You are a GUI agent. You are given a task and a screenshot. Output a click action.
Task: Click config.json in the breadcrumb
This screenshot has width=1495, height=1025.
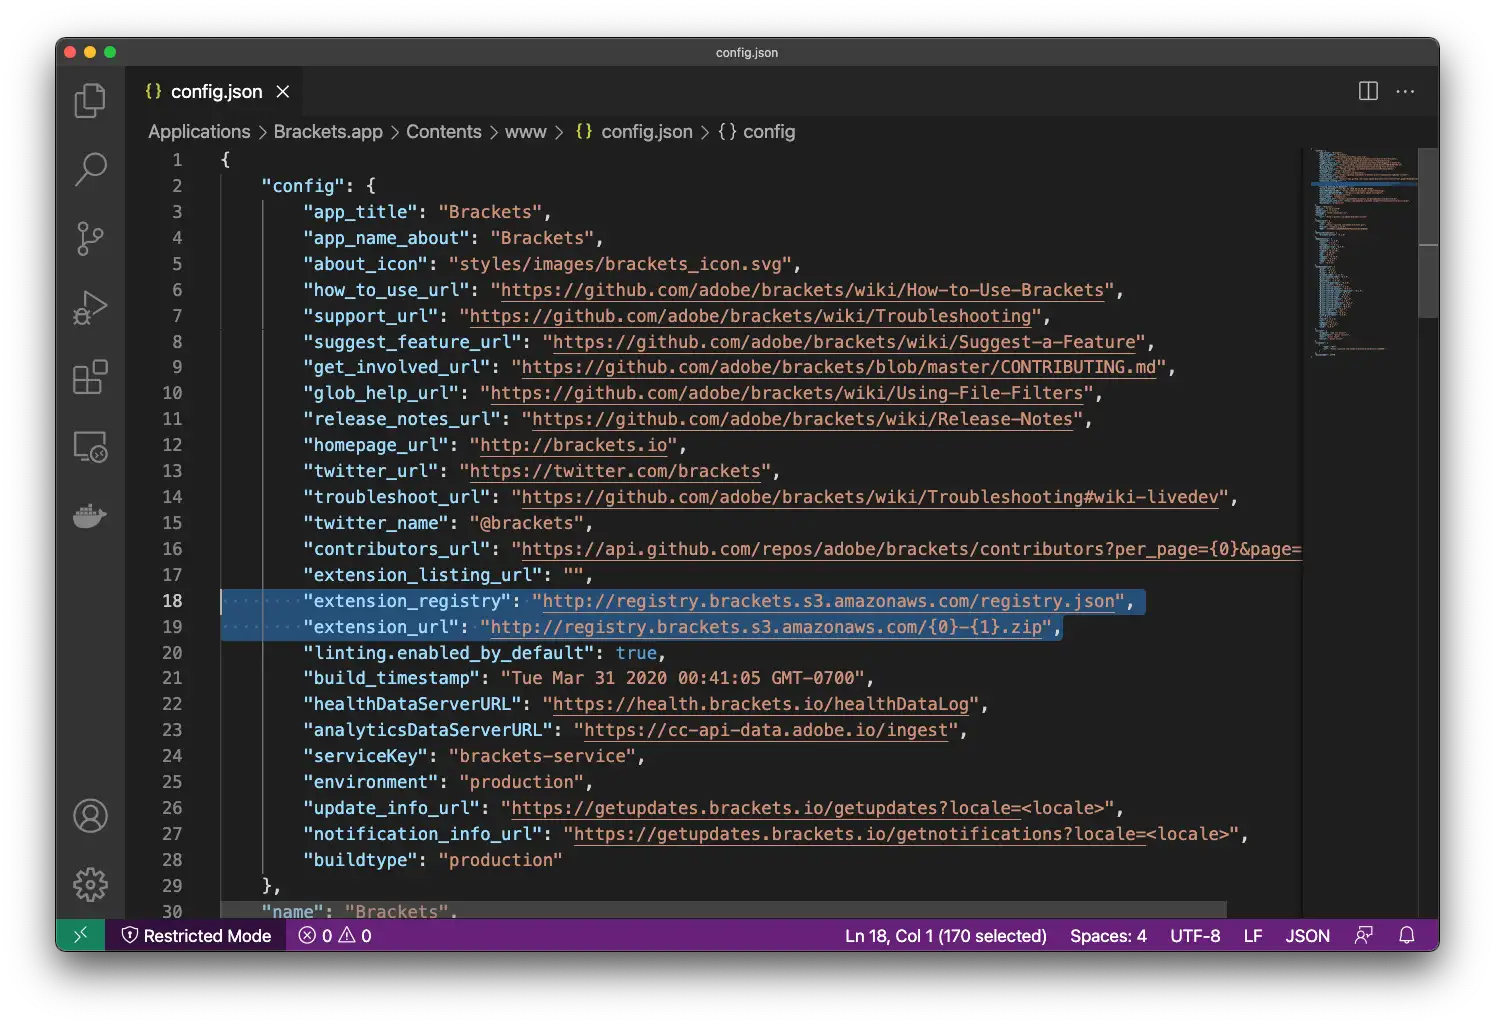(x=646, y=131)
